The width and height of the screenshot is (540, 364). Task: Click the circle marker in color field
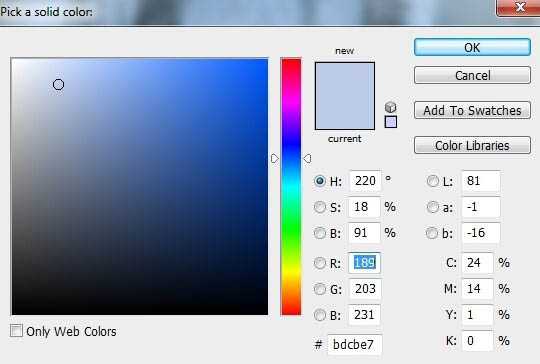59,84
